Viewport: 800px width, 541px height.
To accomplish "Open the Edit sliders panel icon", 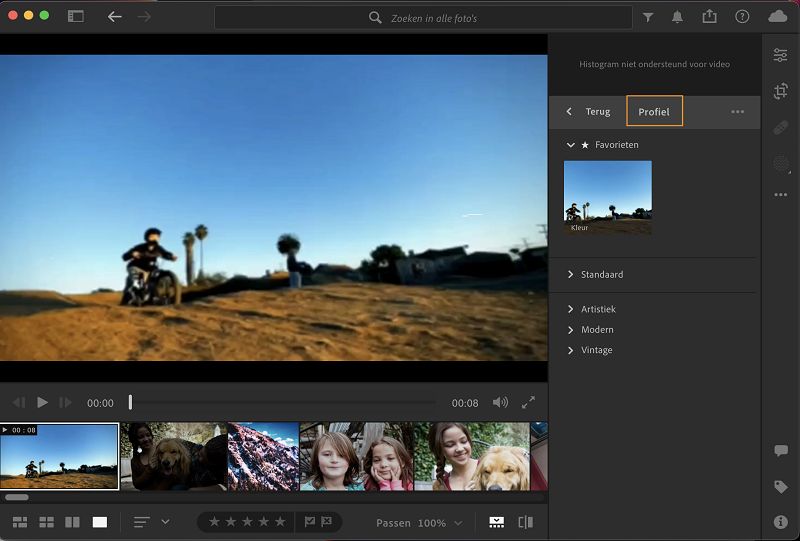I will (780, 55).
